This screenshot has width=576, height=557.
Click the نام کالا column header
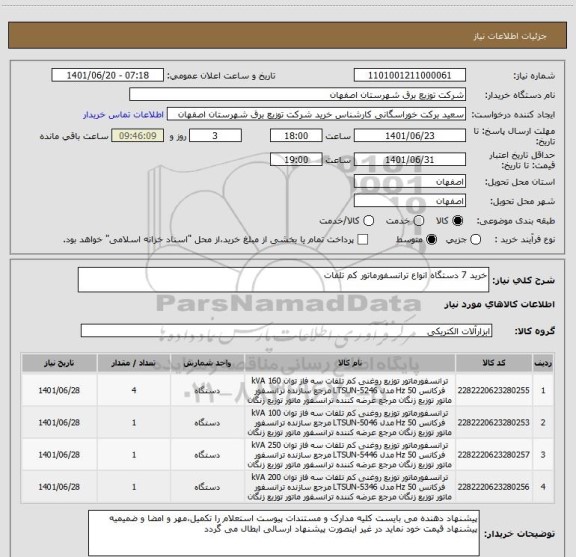coord(350,363)
